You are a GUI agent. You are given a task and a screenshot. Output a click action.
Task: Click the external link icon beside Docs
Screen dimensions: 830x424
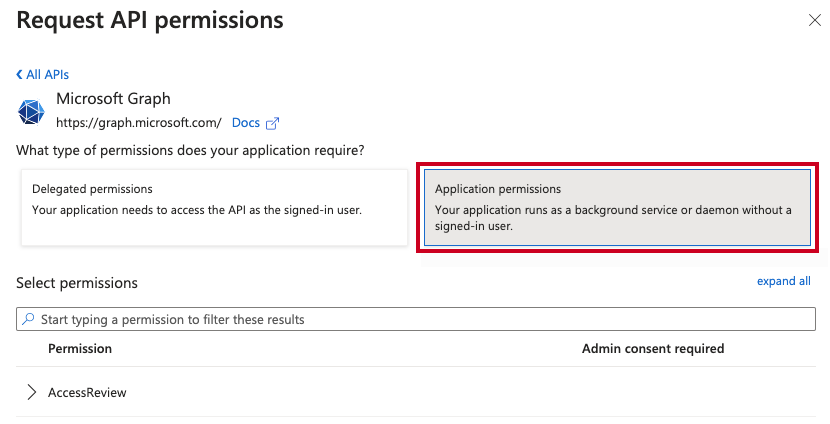point(272,123)
